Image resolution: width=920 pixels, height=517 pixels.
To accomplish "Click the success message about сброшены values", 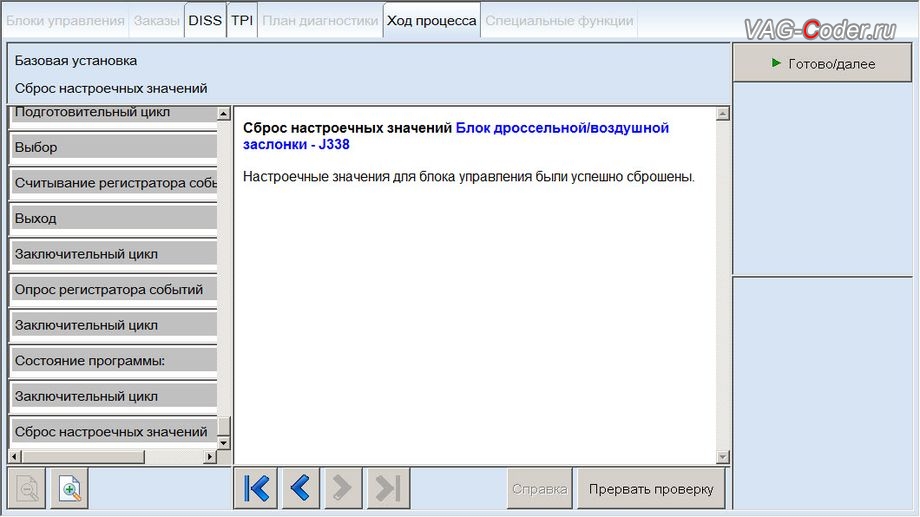I will (x=469, y=177).
